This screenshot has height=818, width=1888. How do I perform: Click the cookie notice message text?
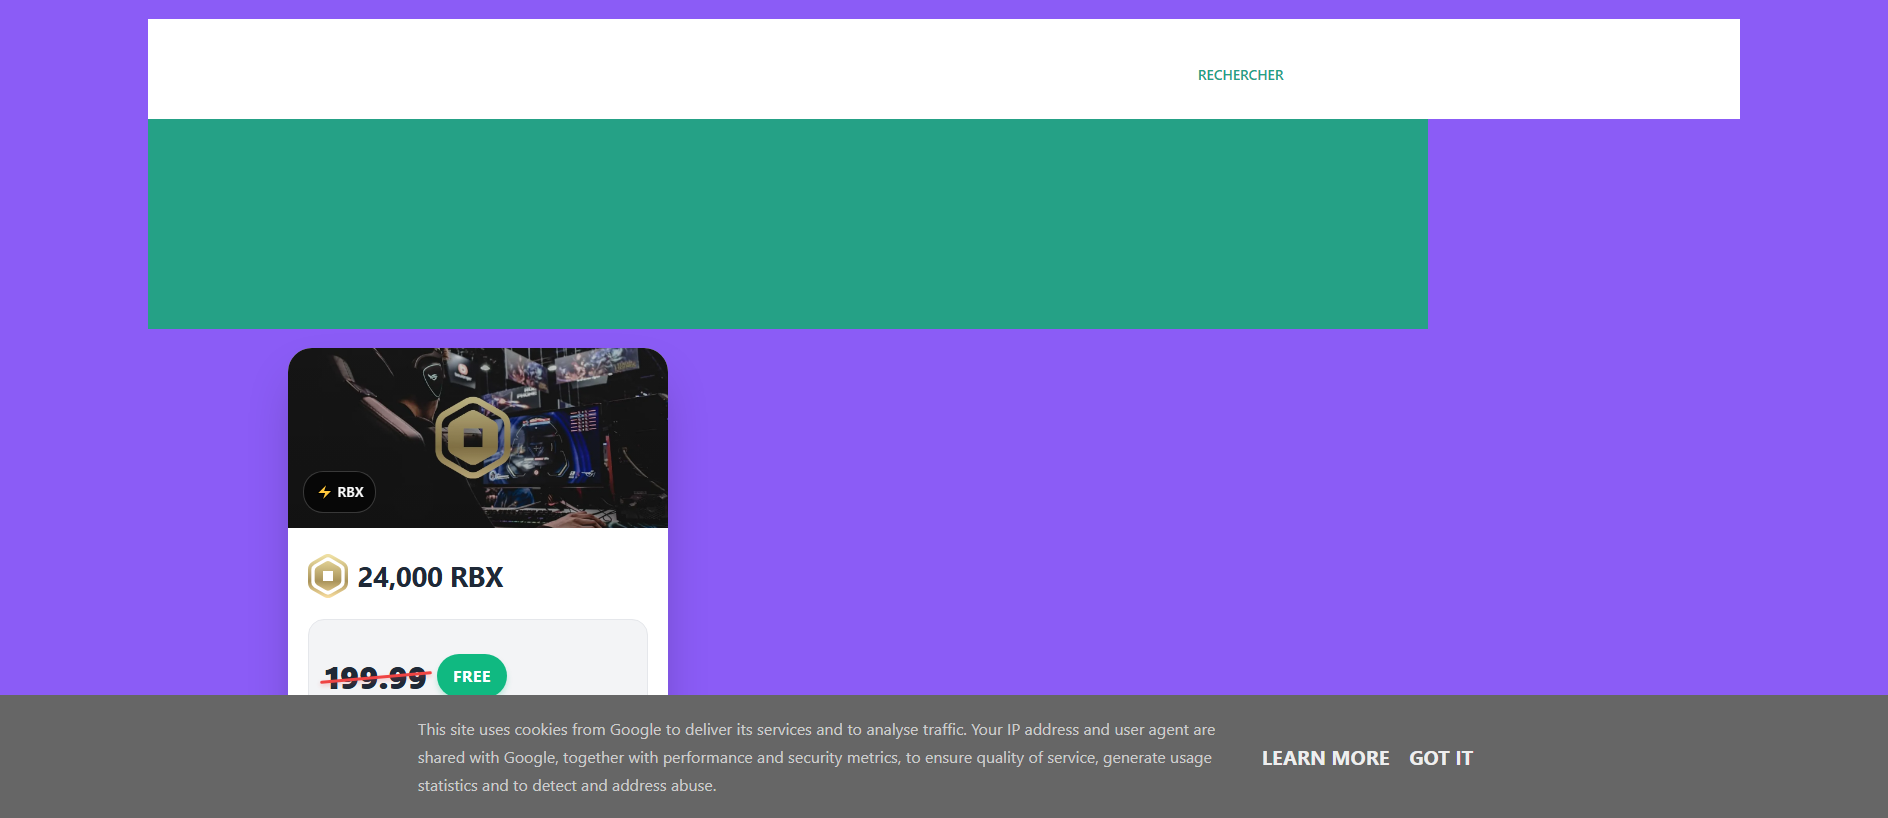pyautogui.click(x=816, y=758)
